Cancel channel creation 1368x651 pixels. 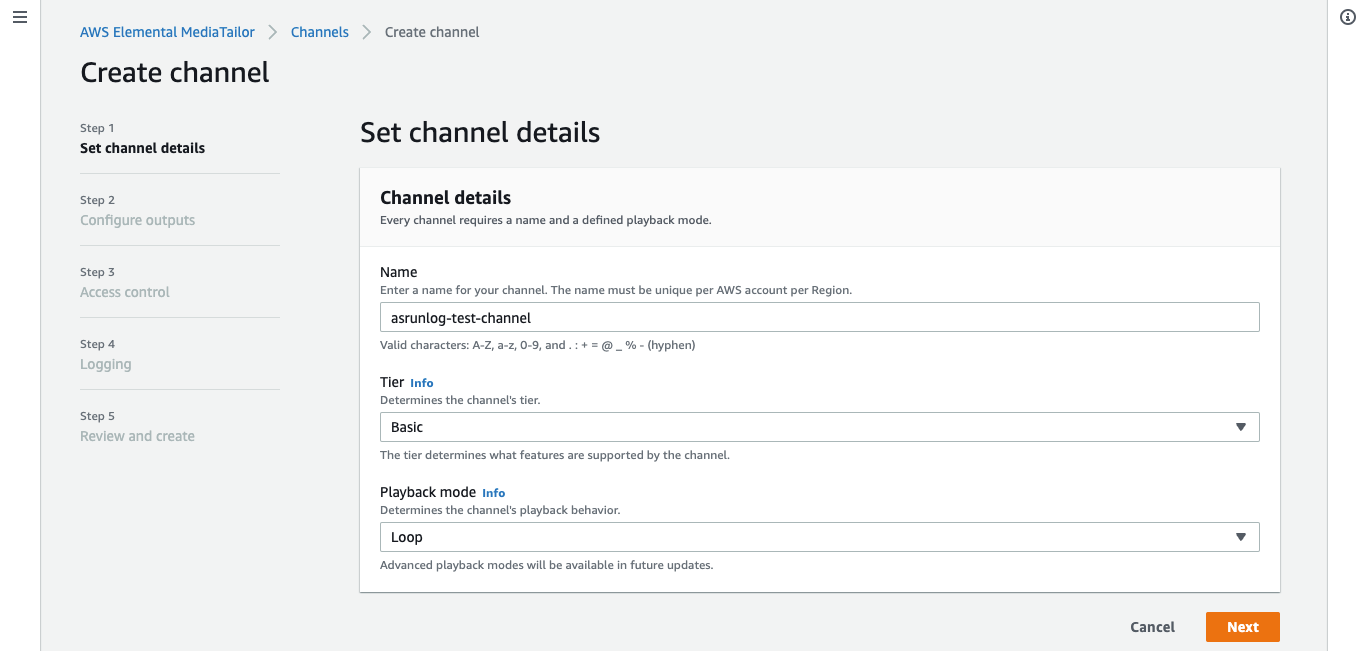click(x=1153, y=627)
